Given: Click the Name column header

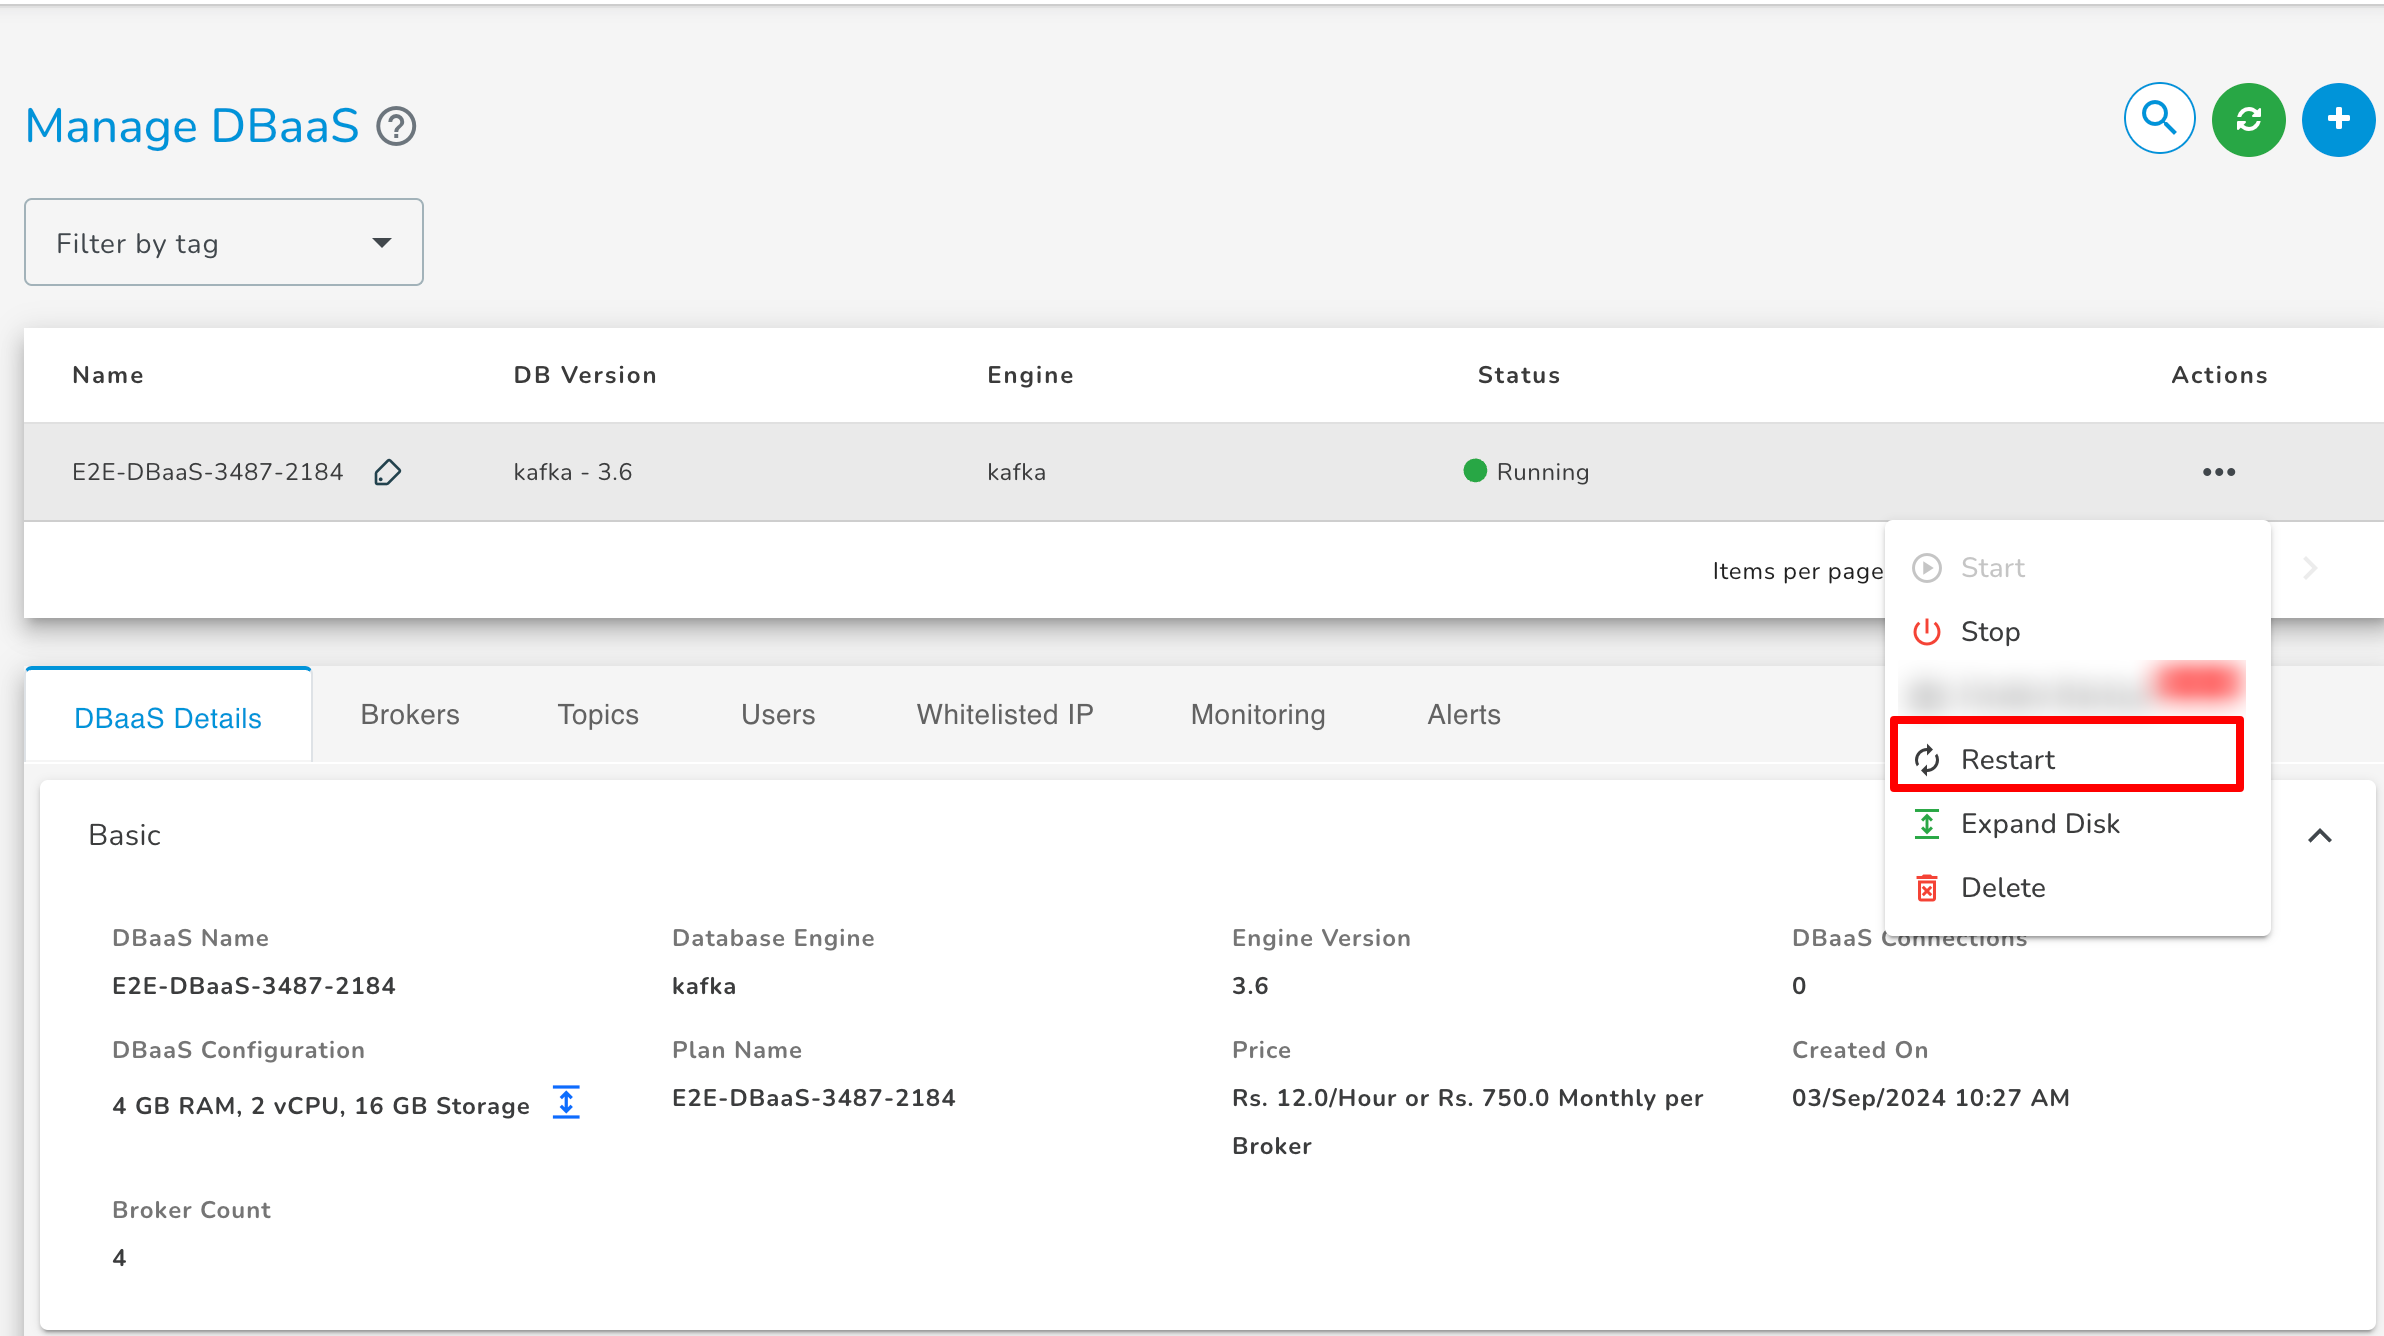Looking at the screenshot, I should point(108,375).
